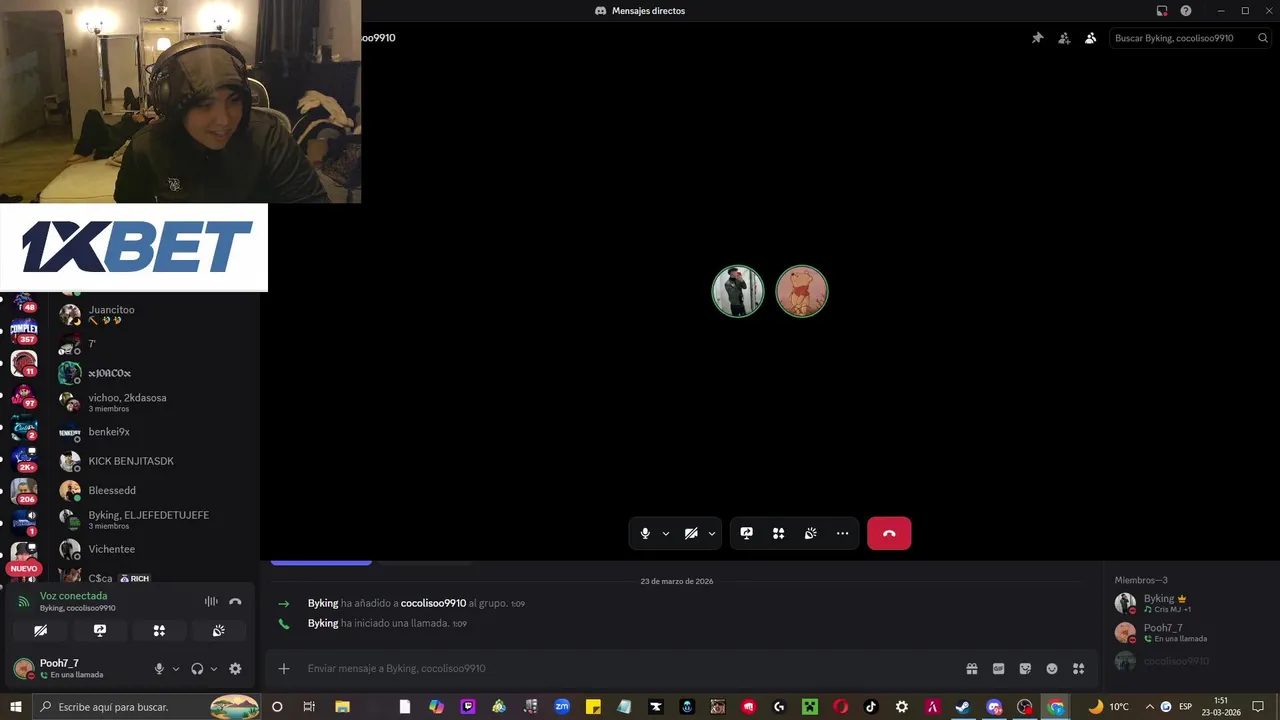Toggle the member list visibility
1280x720 pixels.
pos(1090,38)
